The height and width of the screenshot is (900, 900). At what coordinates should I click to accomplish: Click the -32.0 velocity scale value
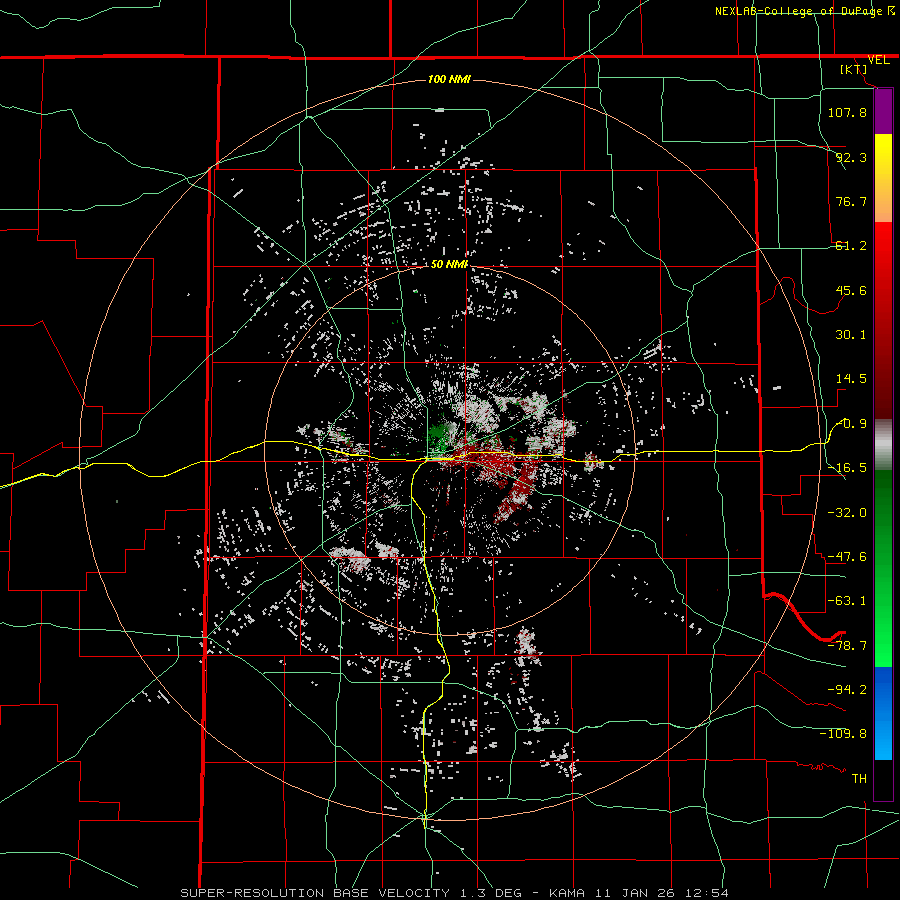pos(847,513)
